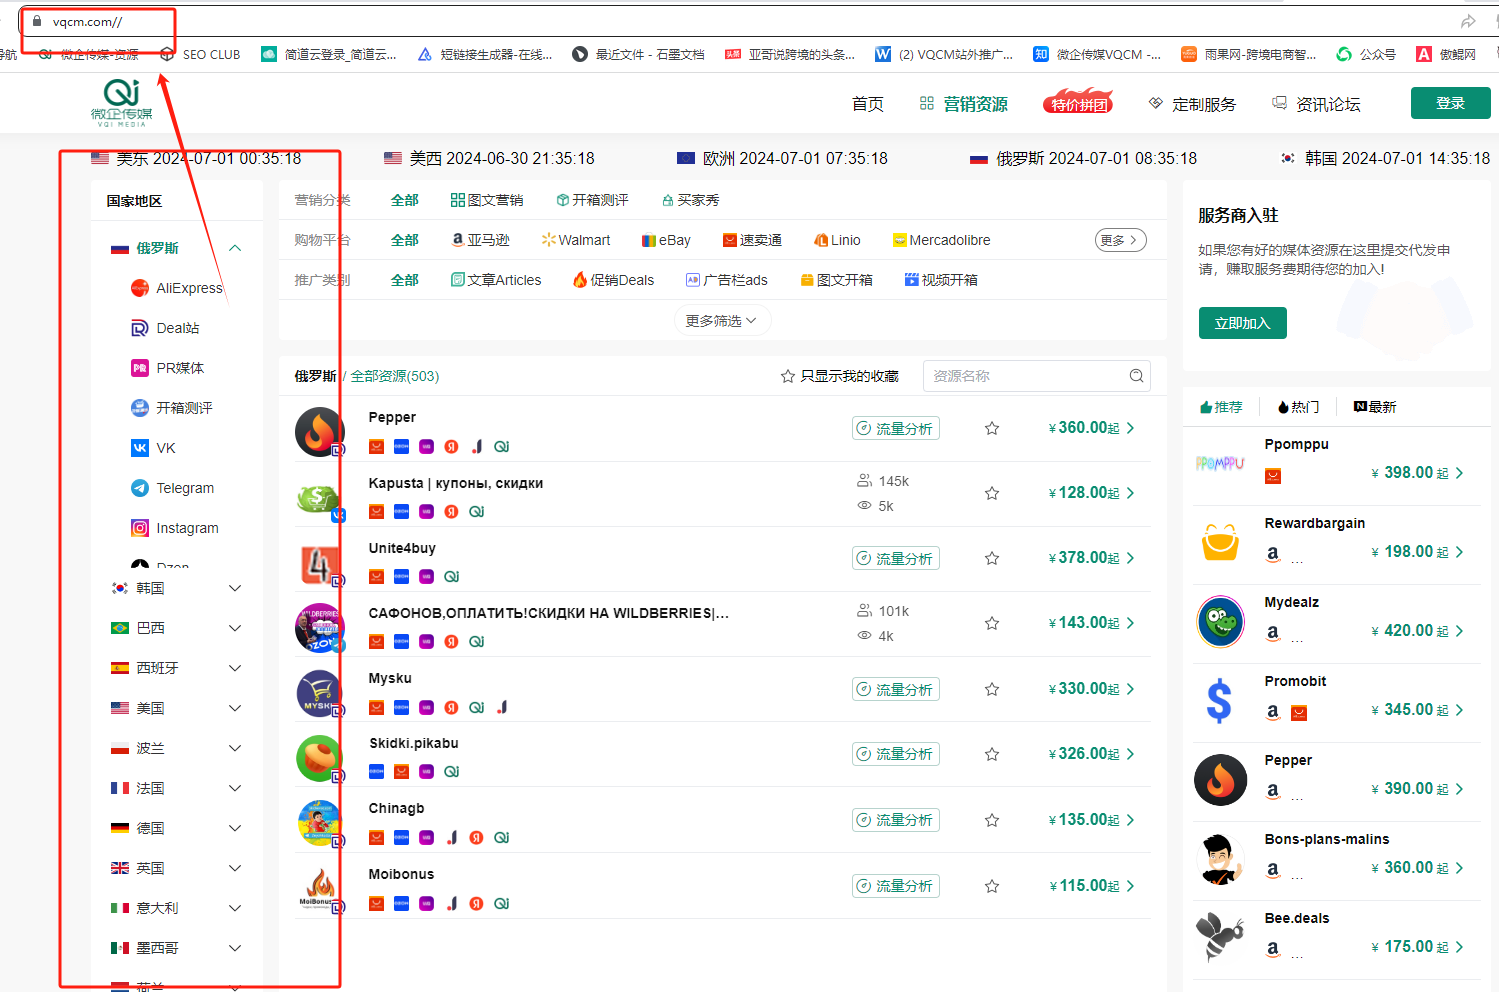
Task: Expand the 西班牙 country section
Action: pos(235,668)
